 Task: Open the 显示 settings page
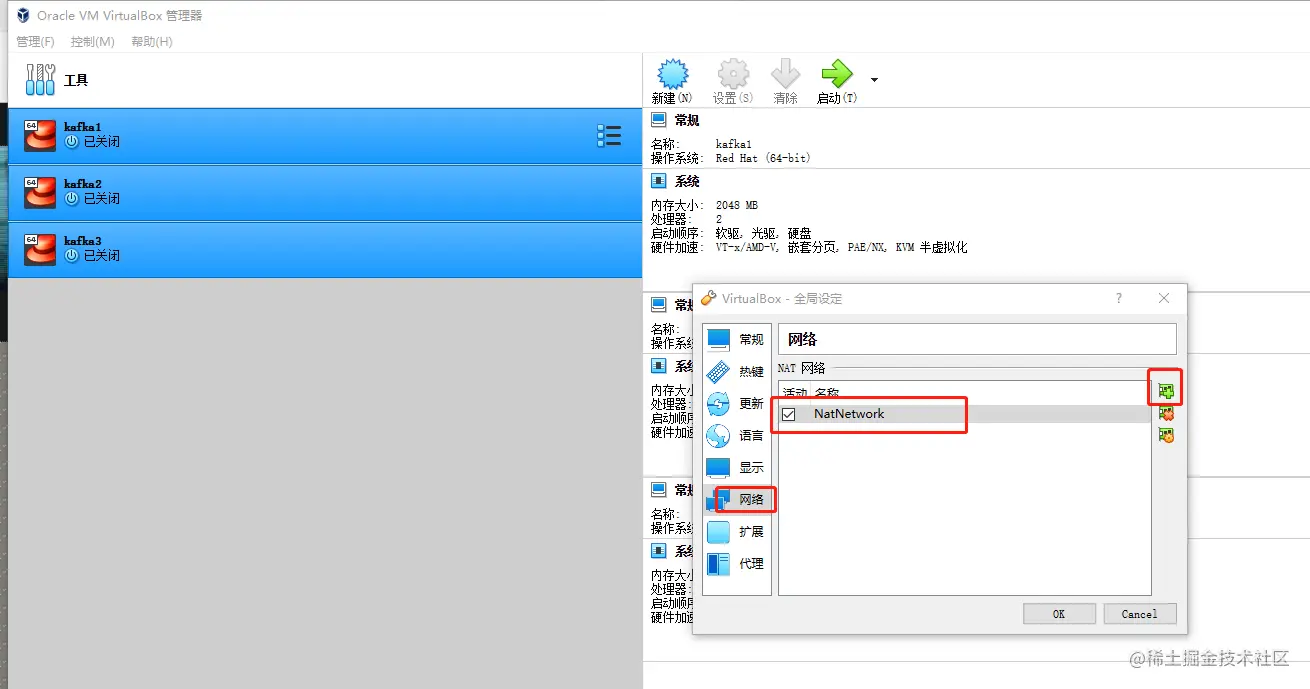point(736,468)
